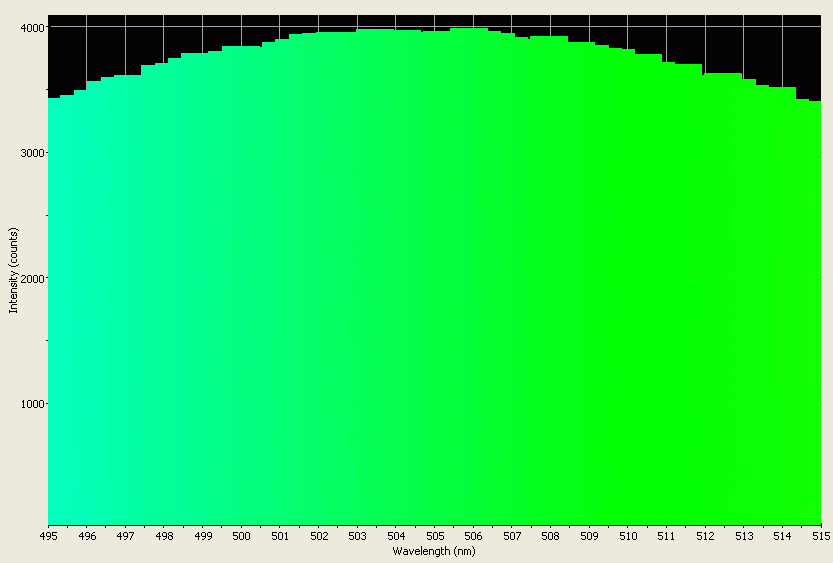Click the black area above 496 nm
This screenshot has width=833, height=563.
pyautogui.click(x=86, y=50)
